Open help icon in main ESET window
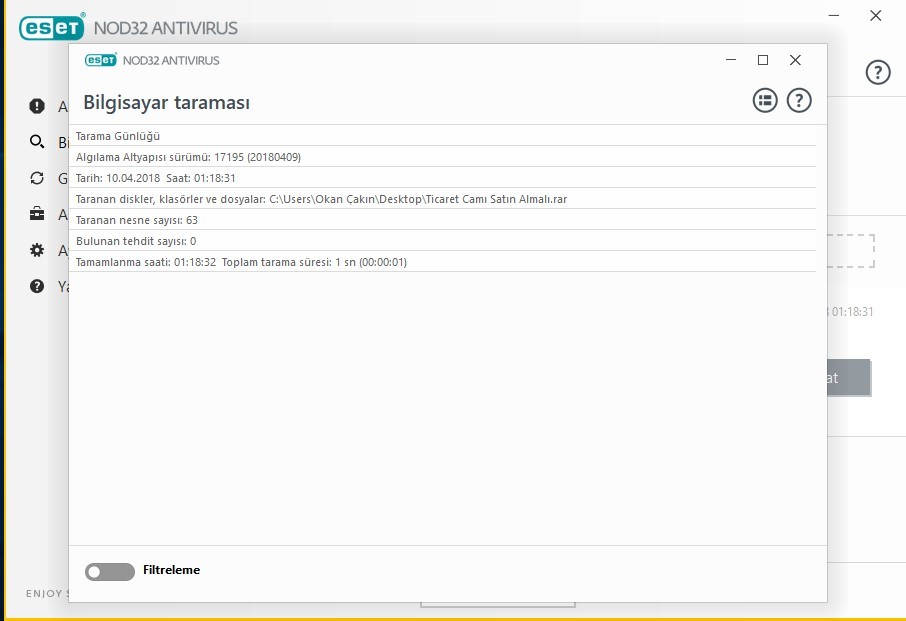This screenshot has height=621, width=906. tap(878, 72)
